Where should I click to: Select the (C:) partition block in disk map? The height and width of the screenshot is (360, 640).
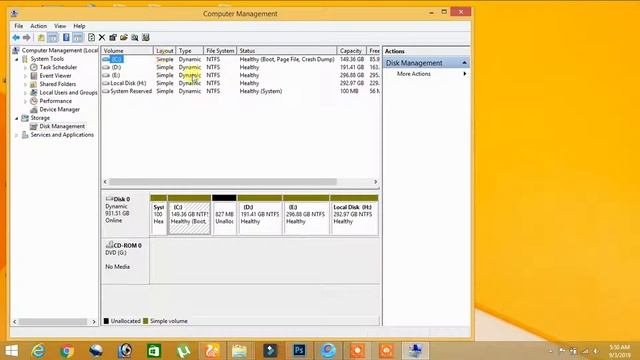(x=189, y=215)
